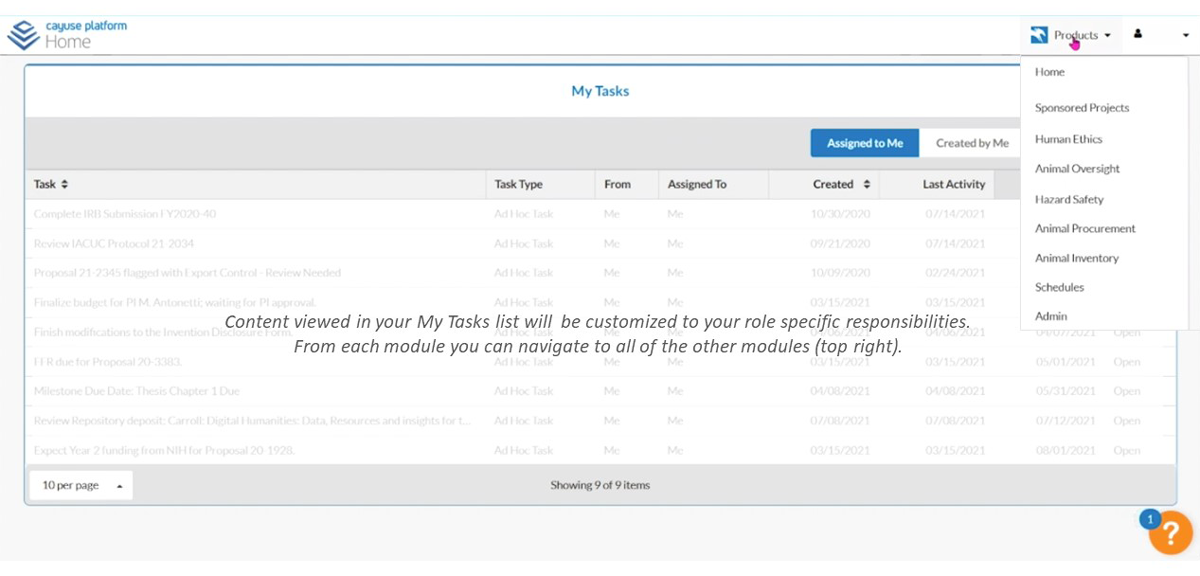Open Review IACUC Protocol 21-2034 task
This screenshot has width=1200, height=576.
pyautogui.click(x=114, y=243)
